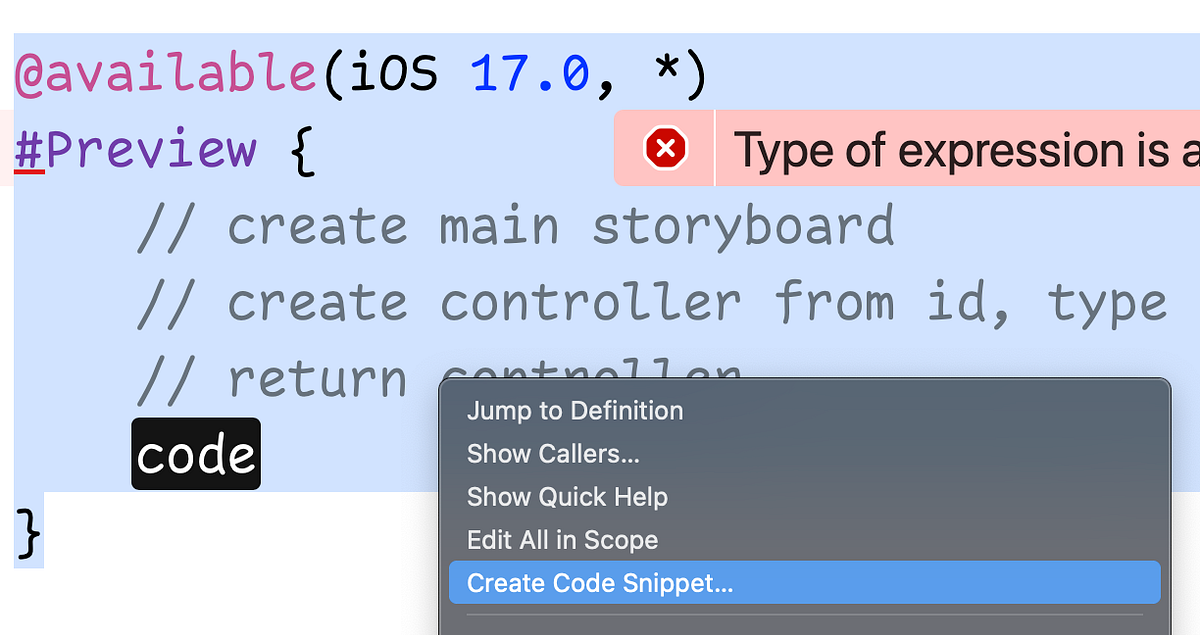Open Show Quick Help
Screen dimensions: 1200x635
tap(567, 496)
